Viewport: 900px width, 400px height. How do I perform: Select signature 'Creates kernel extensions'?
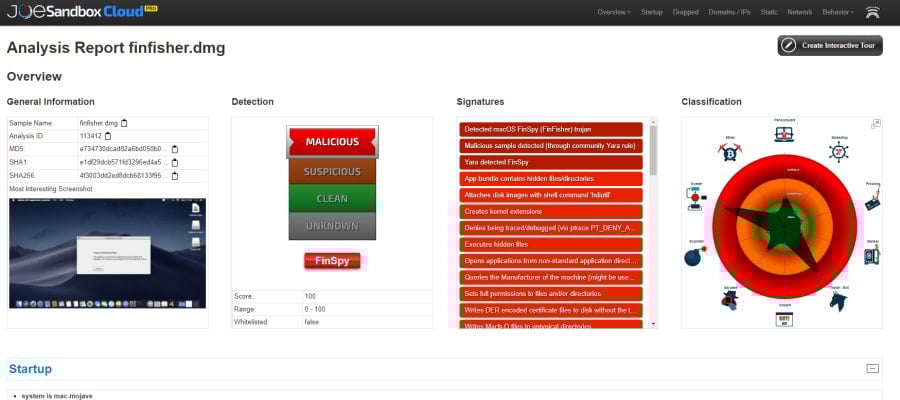pyautogui.click(x=550, y=212)
